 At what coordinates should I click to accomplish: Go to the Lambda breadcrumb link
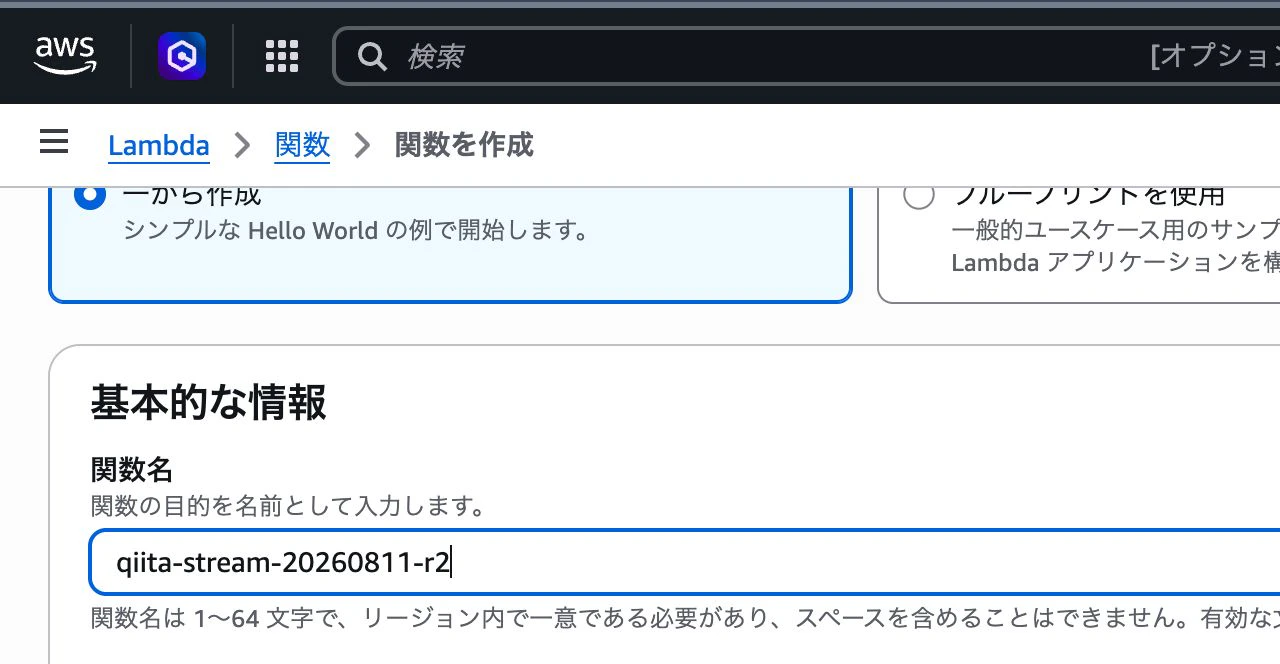(x=159, y=145)
